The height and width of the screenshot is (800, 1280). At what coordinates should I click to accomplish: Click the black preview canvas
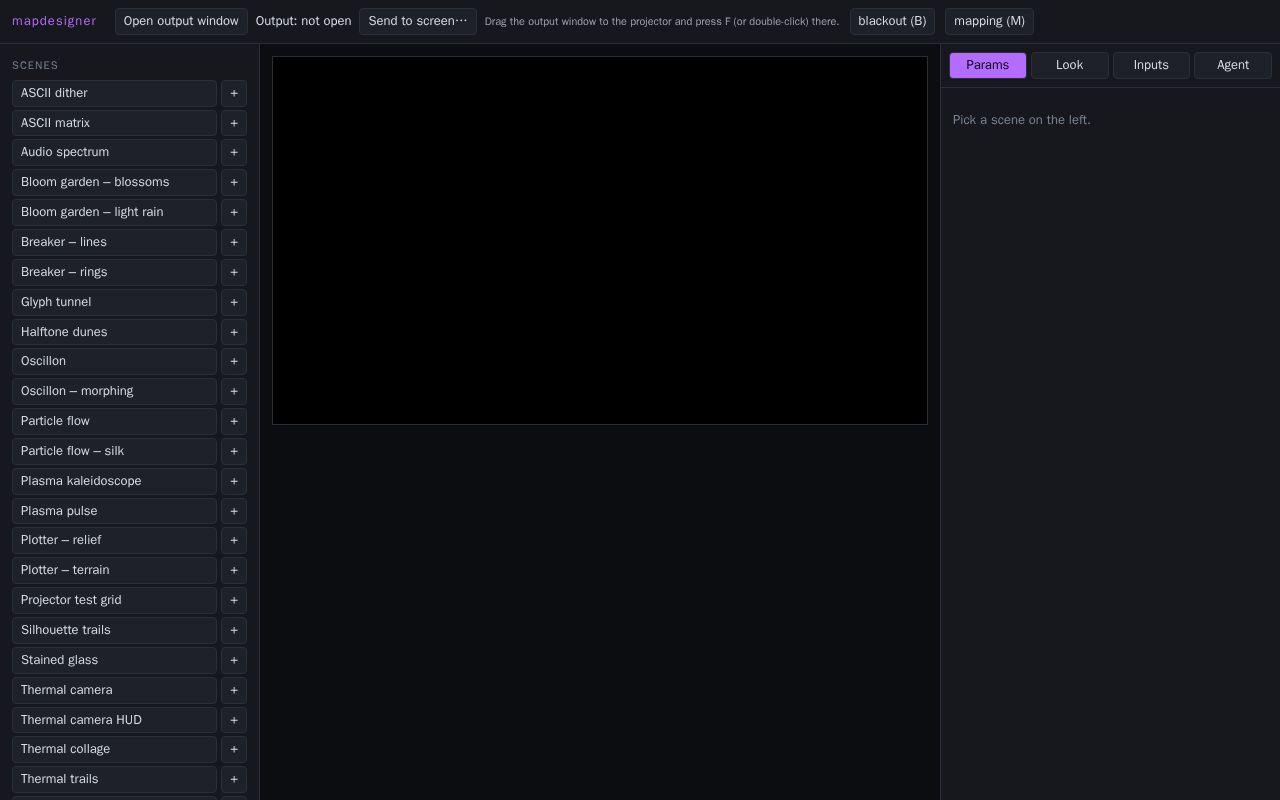coord(600,241)
